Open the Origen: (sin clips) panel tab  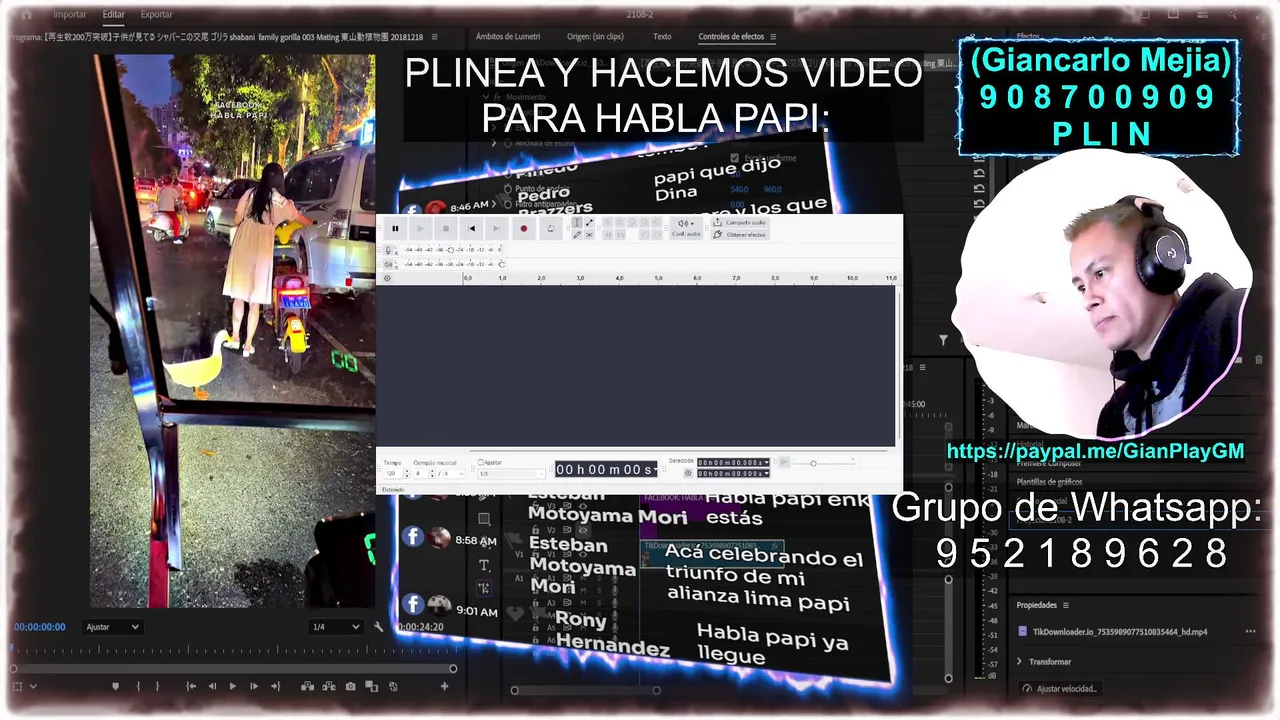595,37
